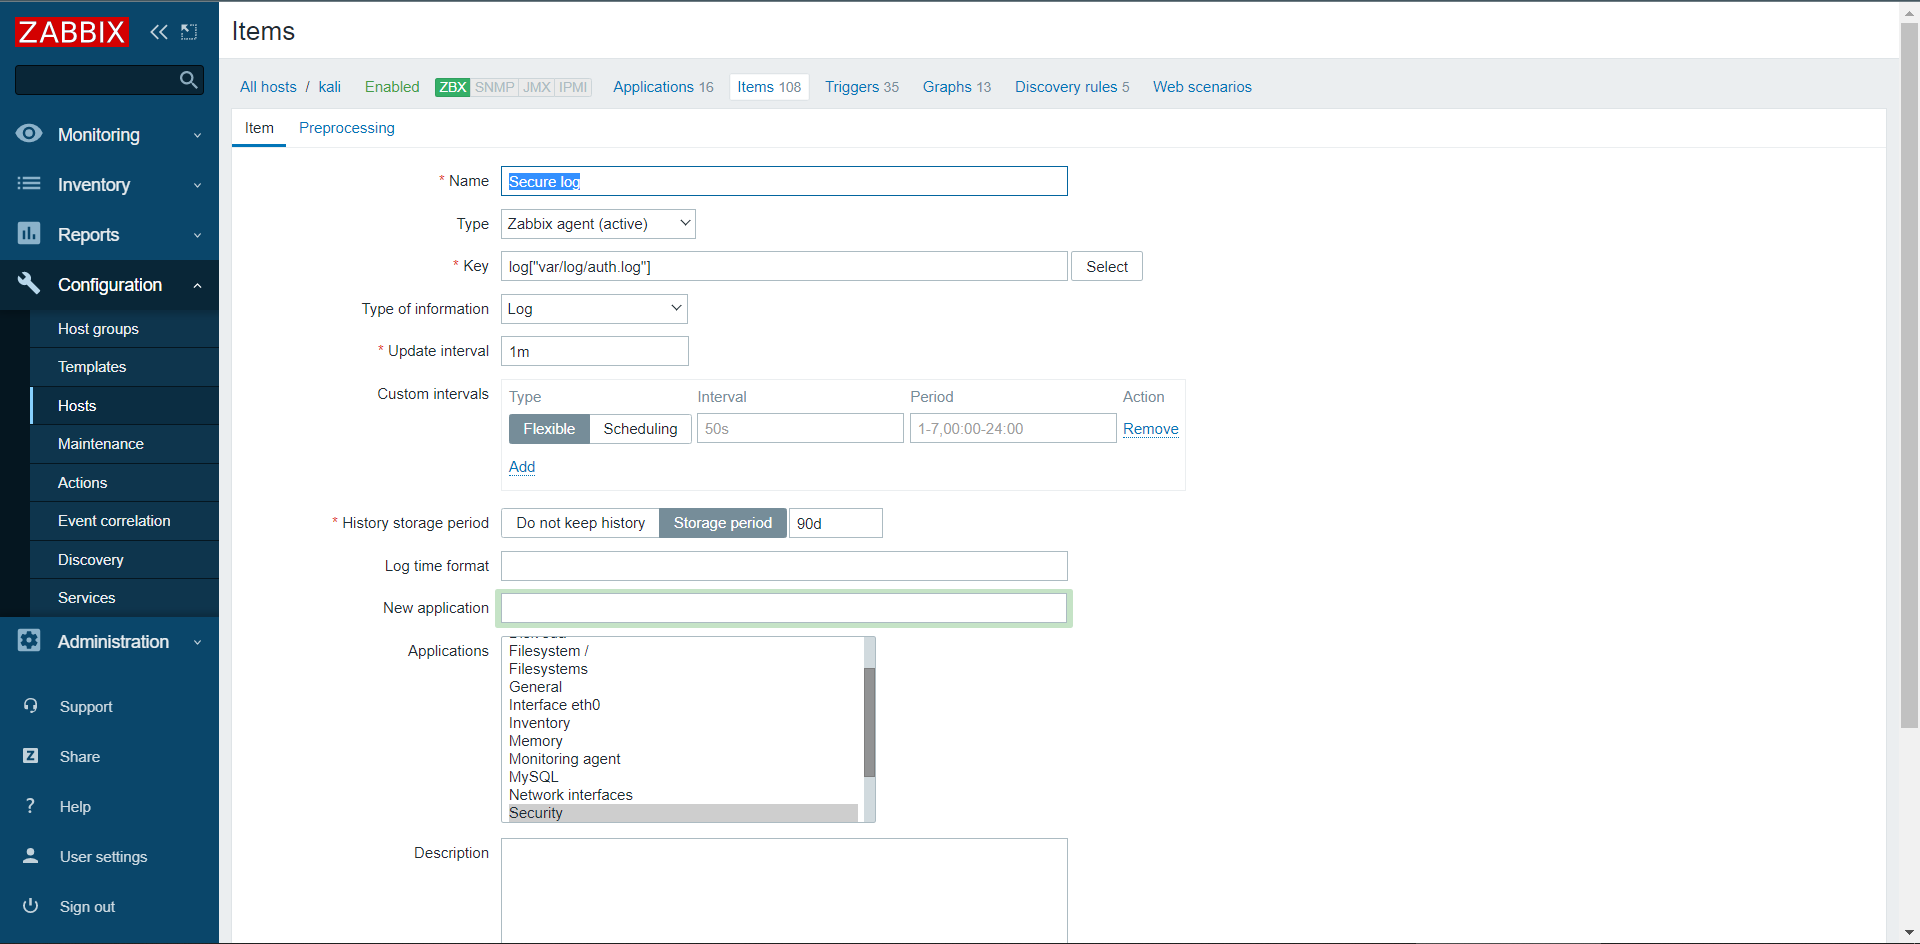
Task: Click the ZBX availability badge
Action: pyautogui.click(x=452, y=87)
